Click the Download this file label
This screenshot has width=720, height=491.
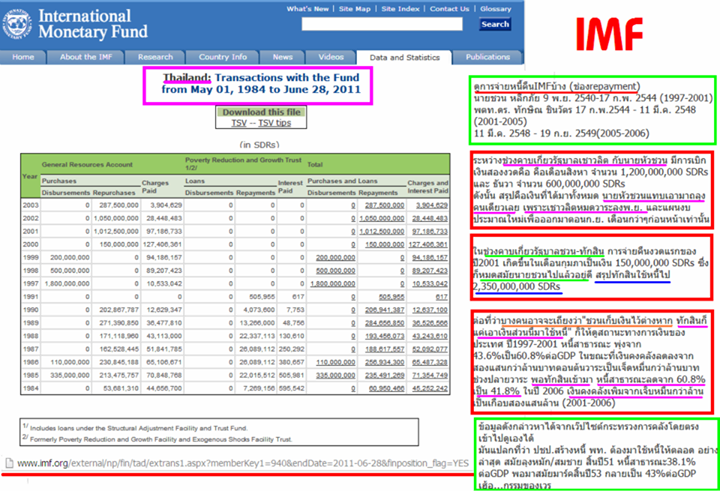point(261,112)
